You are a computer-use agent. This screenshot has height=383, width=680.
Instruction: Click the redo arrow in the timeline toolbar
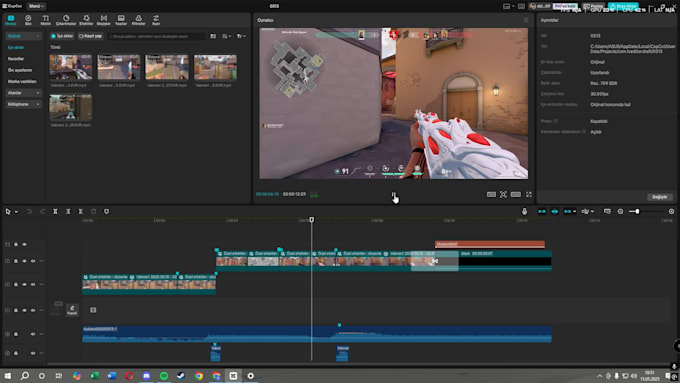(x=42, y=212)
